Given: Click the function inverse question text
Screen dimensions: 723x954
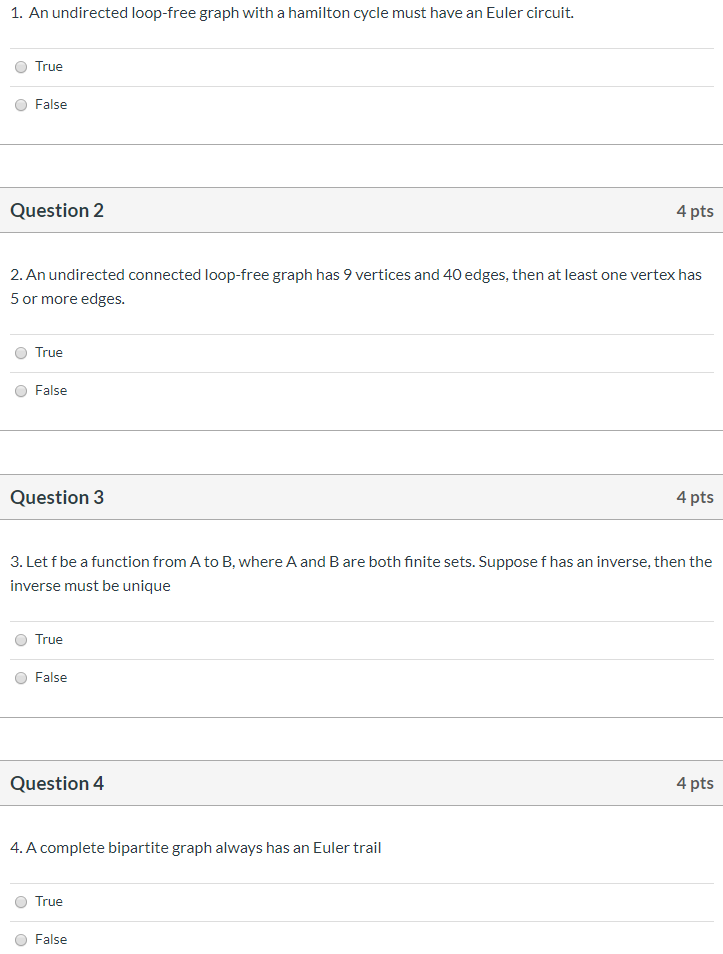Looking at the screenshot, I should pos(361,574).
